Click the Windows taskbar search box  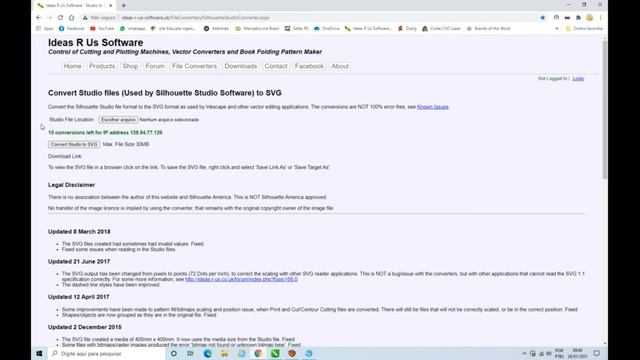106,353
